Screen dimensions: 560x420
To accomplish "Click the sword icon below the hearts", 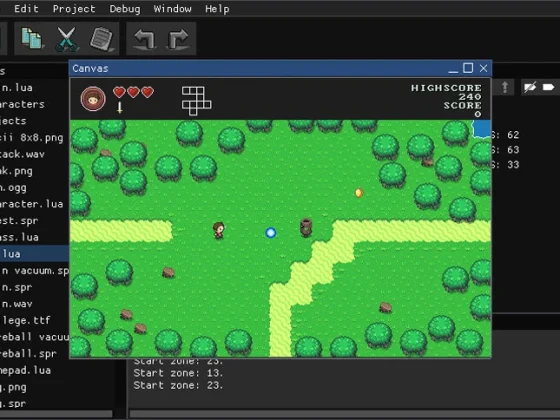I will click(x=120, y=107).
